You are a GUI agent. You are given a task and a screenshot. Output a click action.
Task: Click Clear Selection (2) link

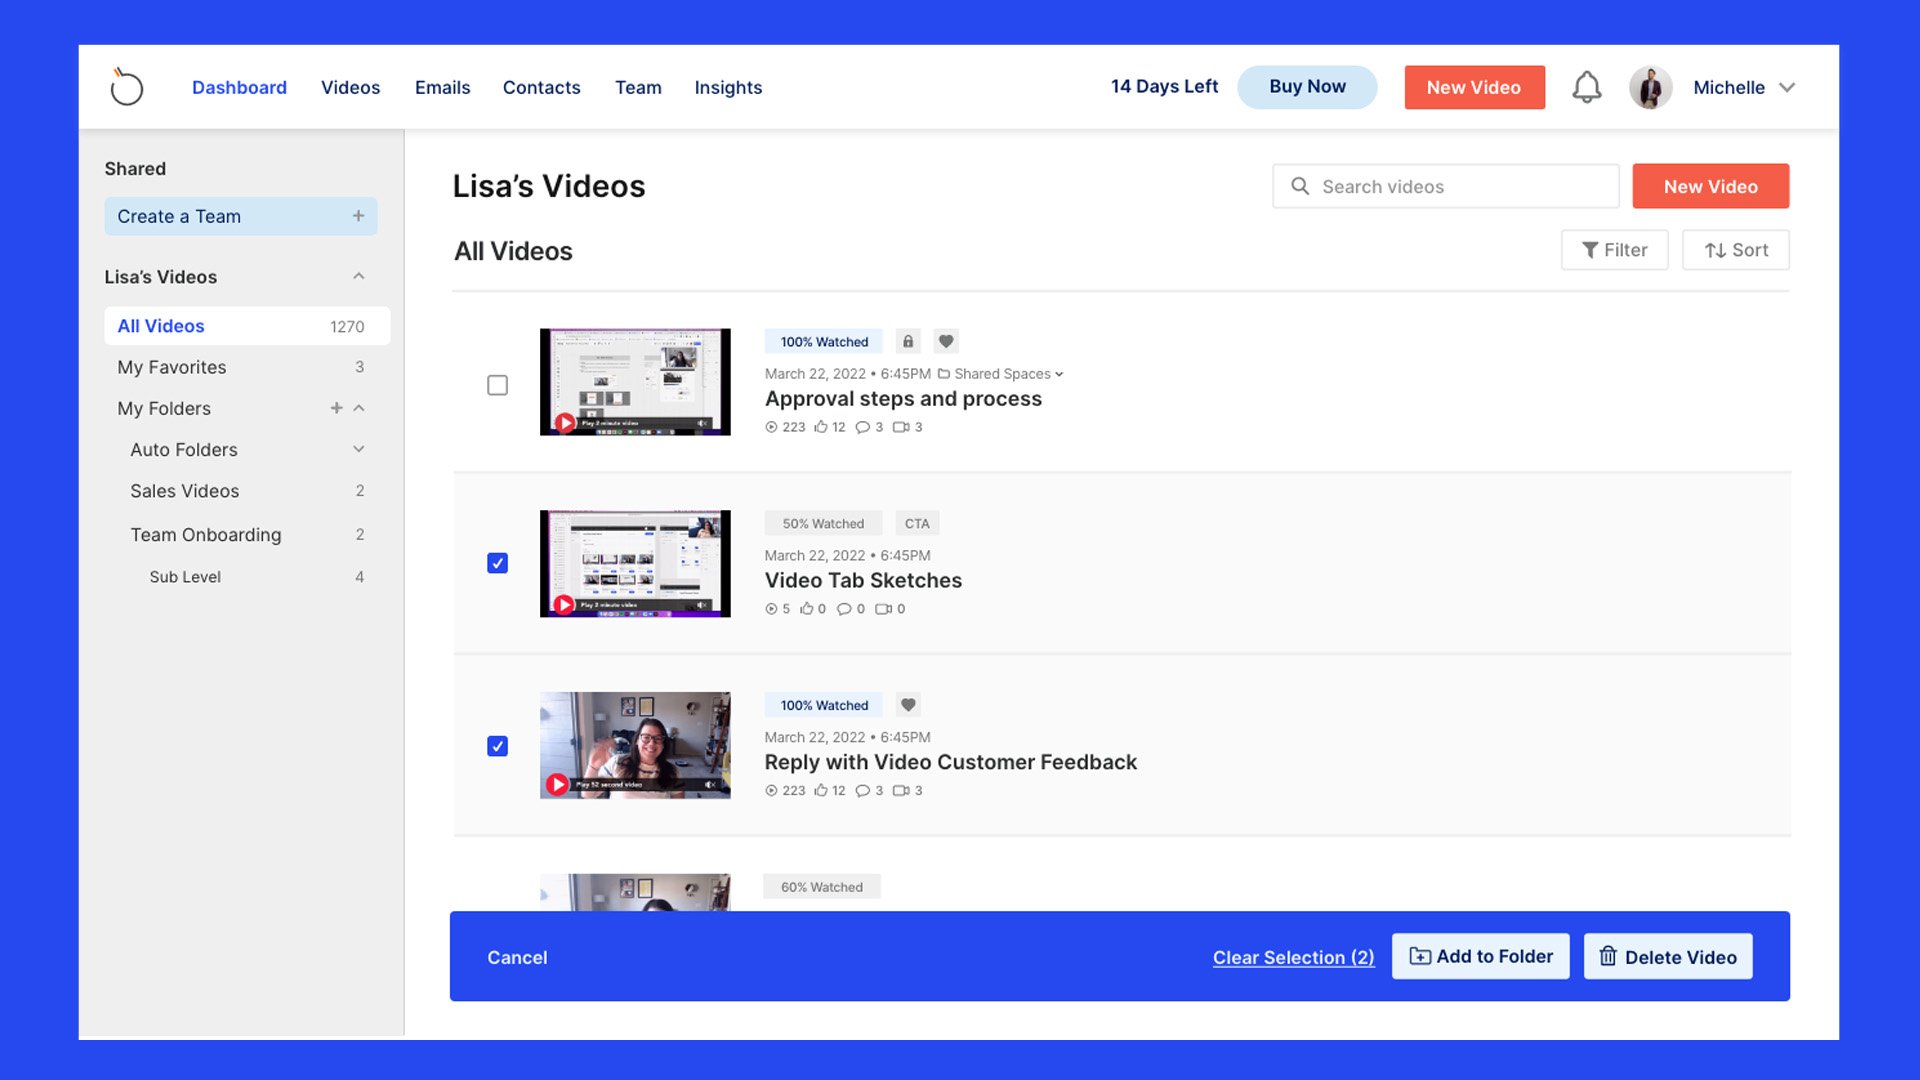coord(1293,957)
